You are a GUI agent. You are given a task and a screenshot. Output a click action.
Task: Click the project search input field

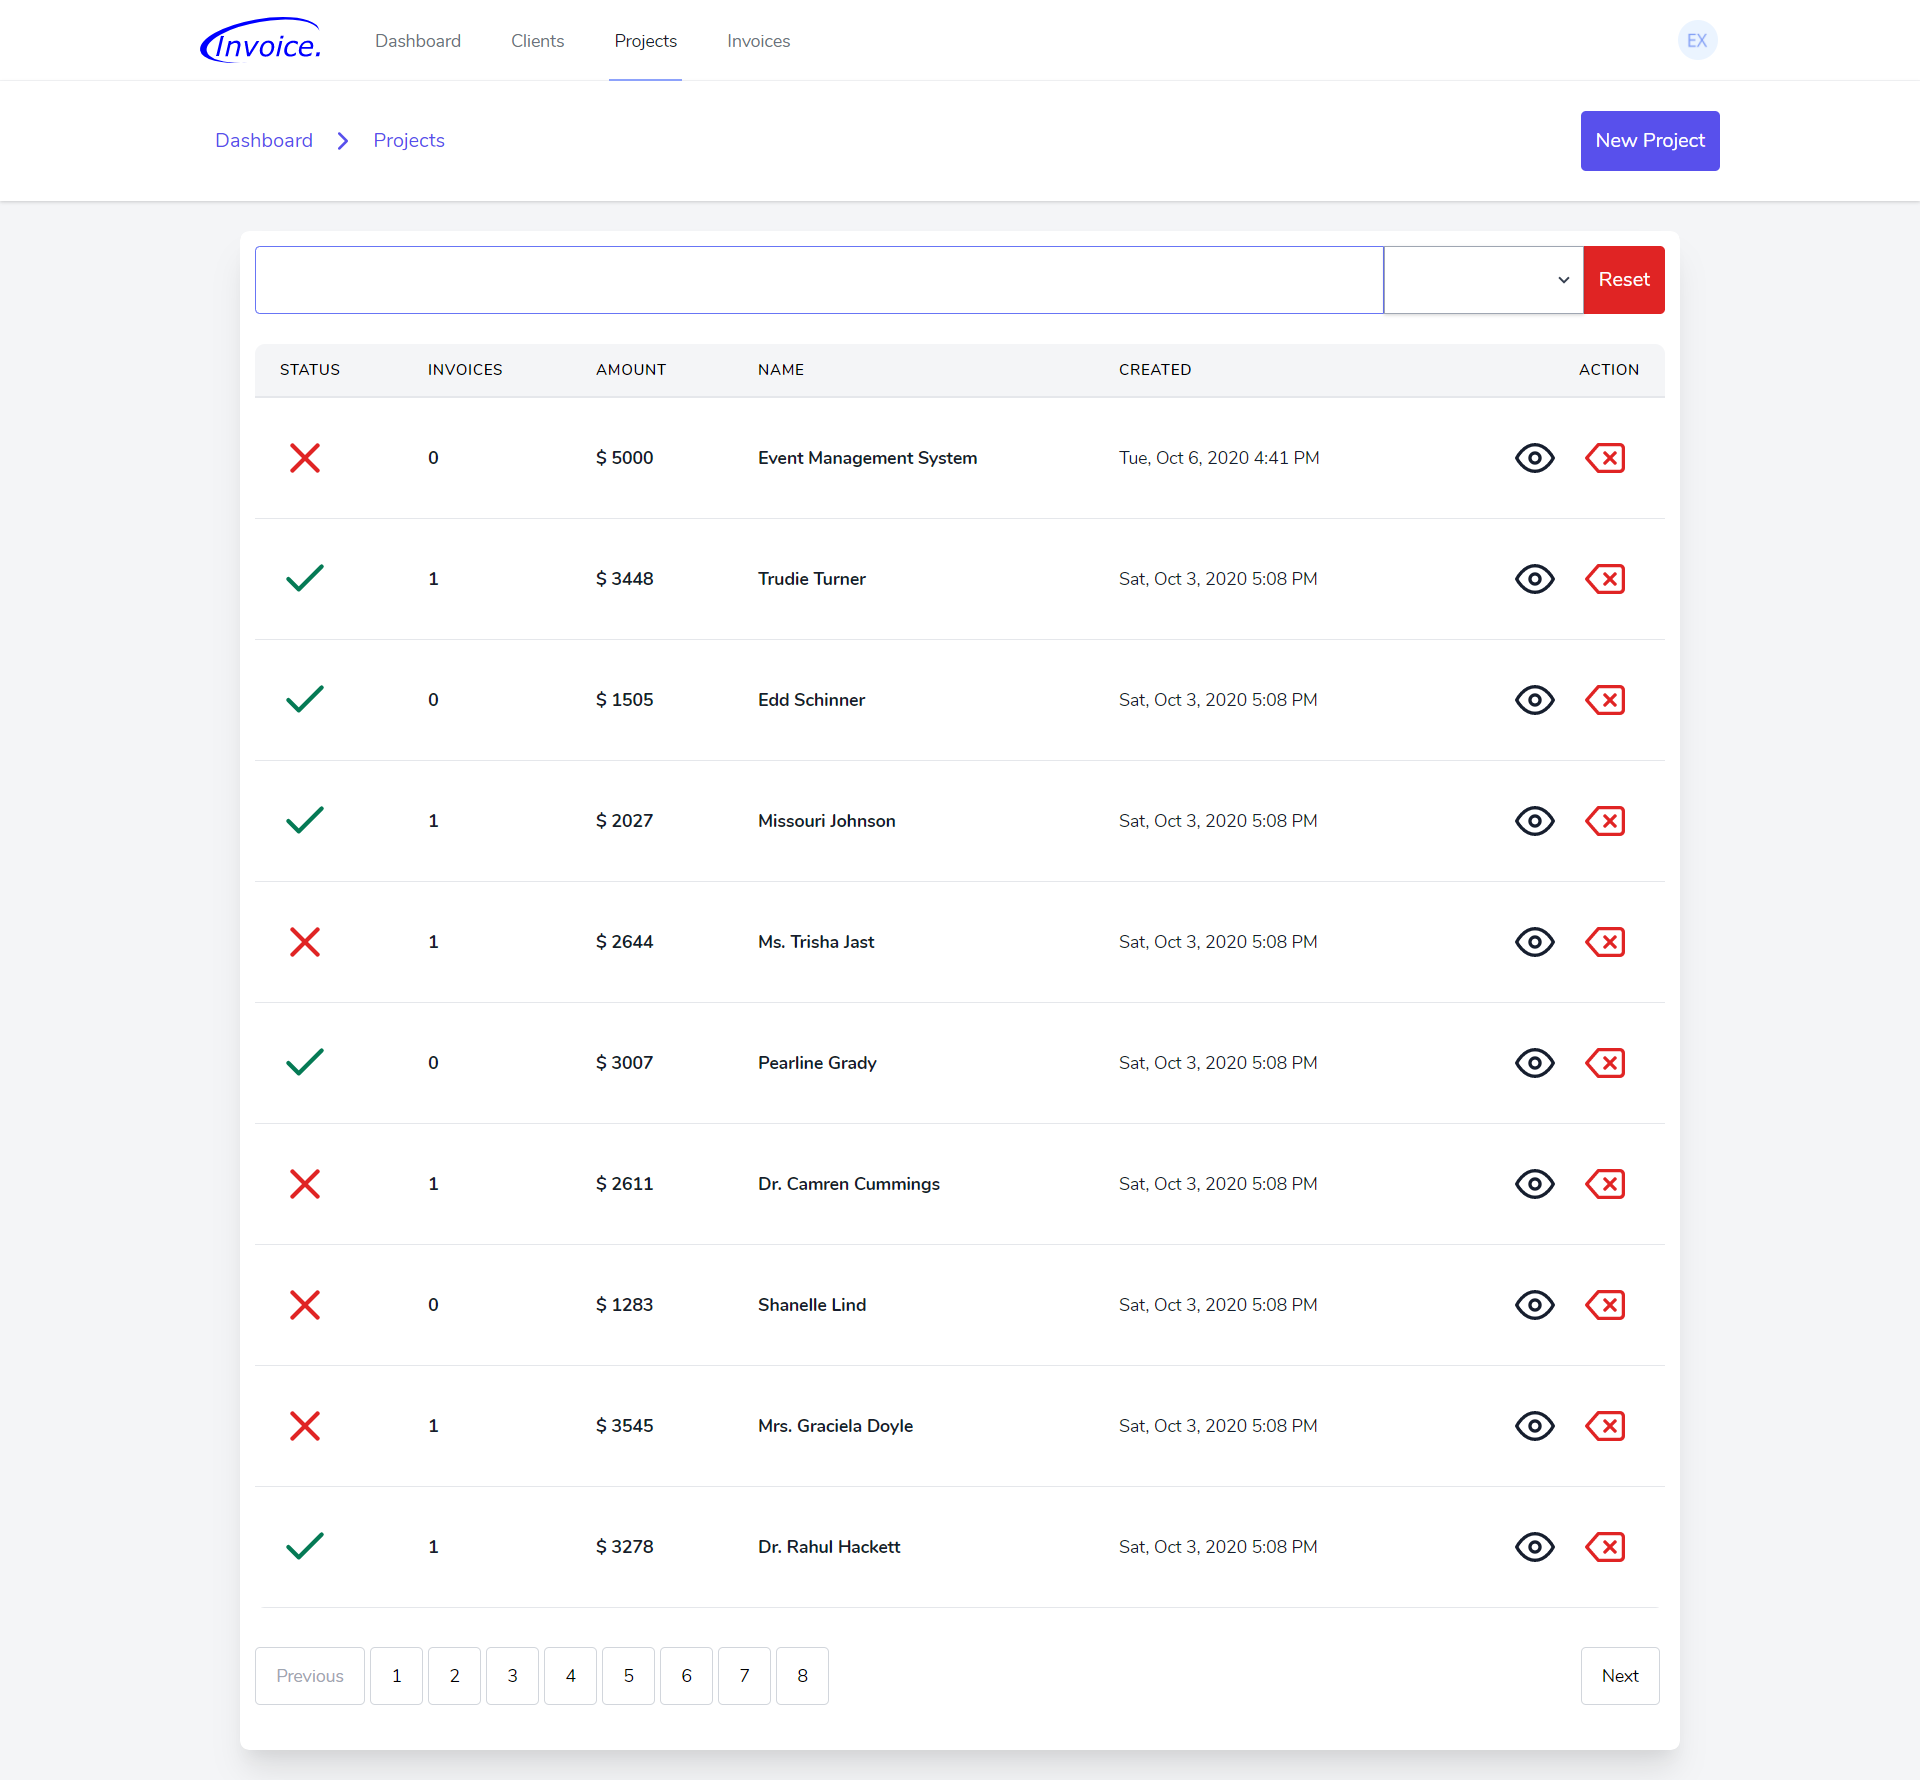click(819, 280)
